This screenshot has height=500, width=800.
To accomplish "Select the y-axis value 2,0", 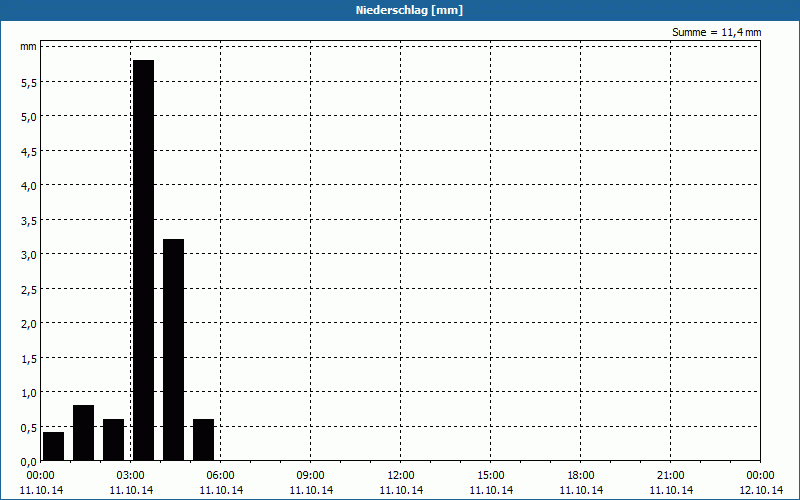I will 29,324.
